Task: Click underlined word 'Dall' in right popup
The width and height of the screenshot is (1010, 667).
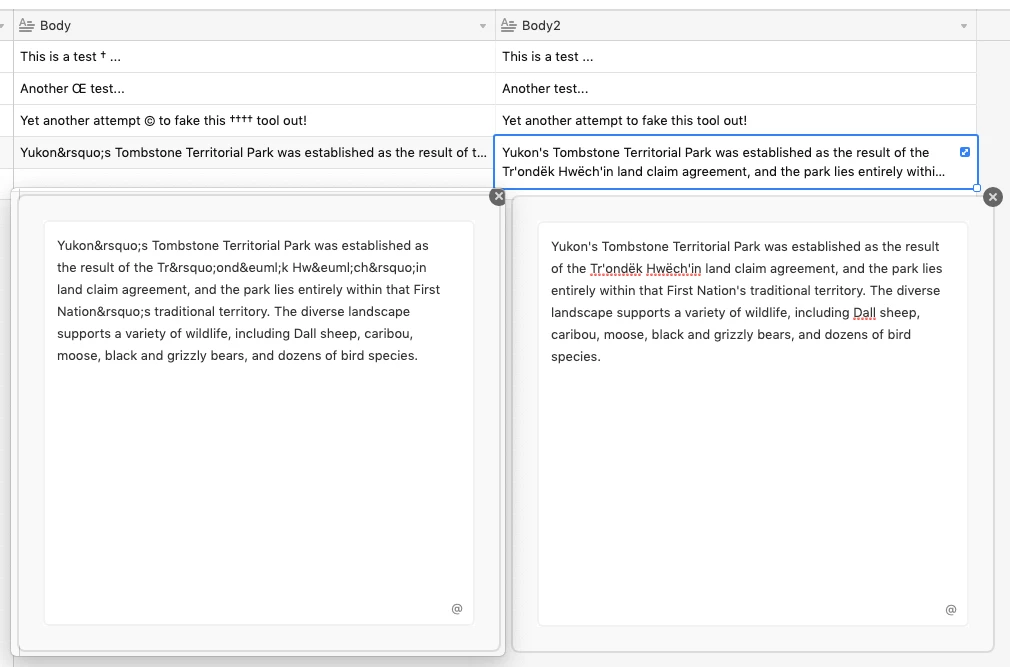Action: pyautogui.click(x=864, y=312)
